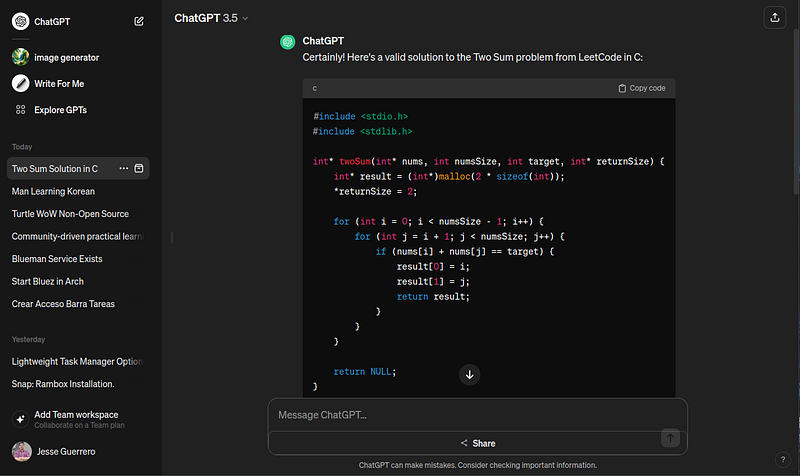Click the ChatGPT response avatar icon
This screenshot has height=476, width=800.
coord(288,42)
